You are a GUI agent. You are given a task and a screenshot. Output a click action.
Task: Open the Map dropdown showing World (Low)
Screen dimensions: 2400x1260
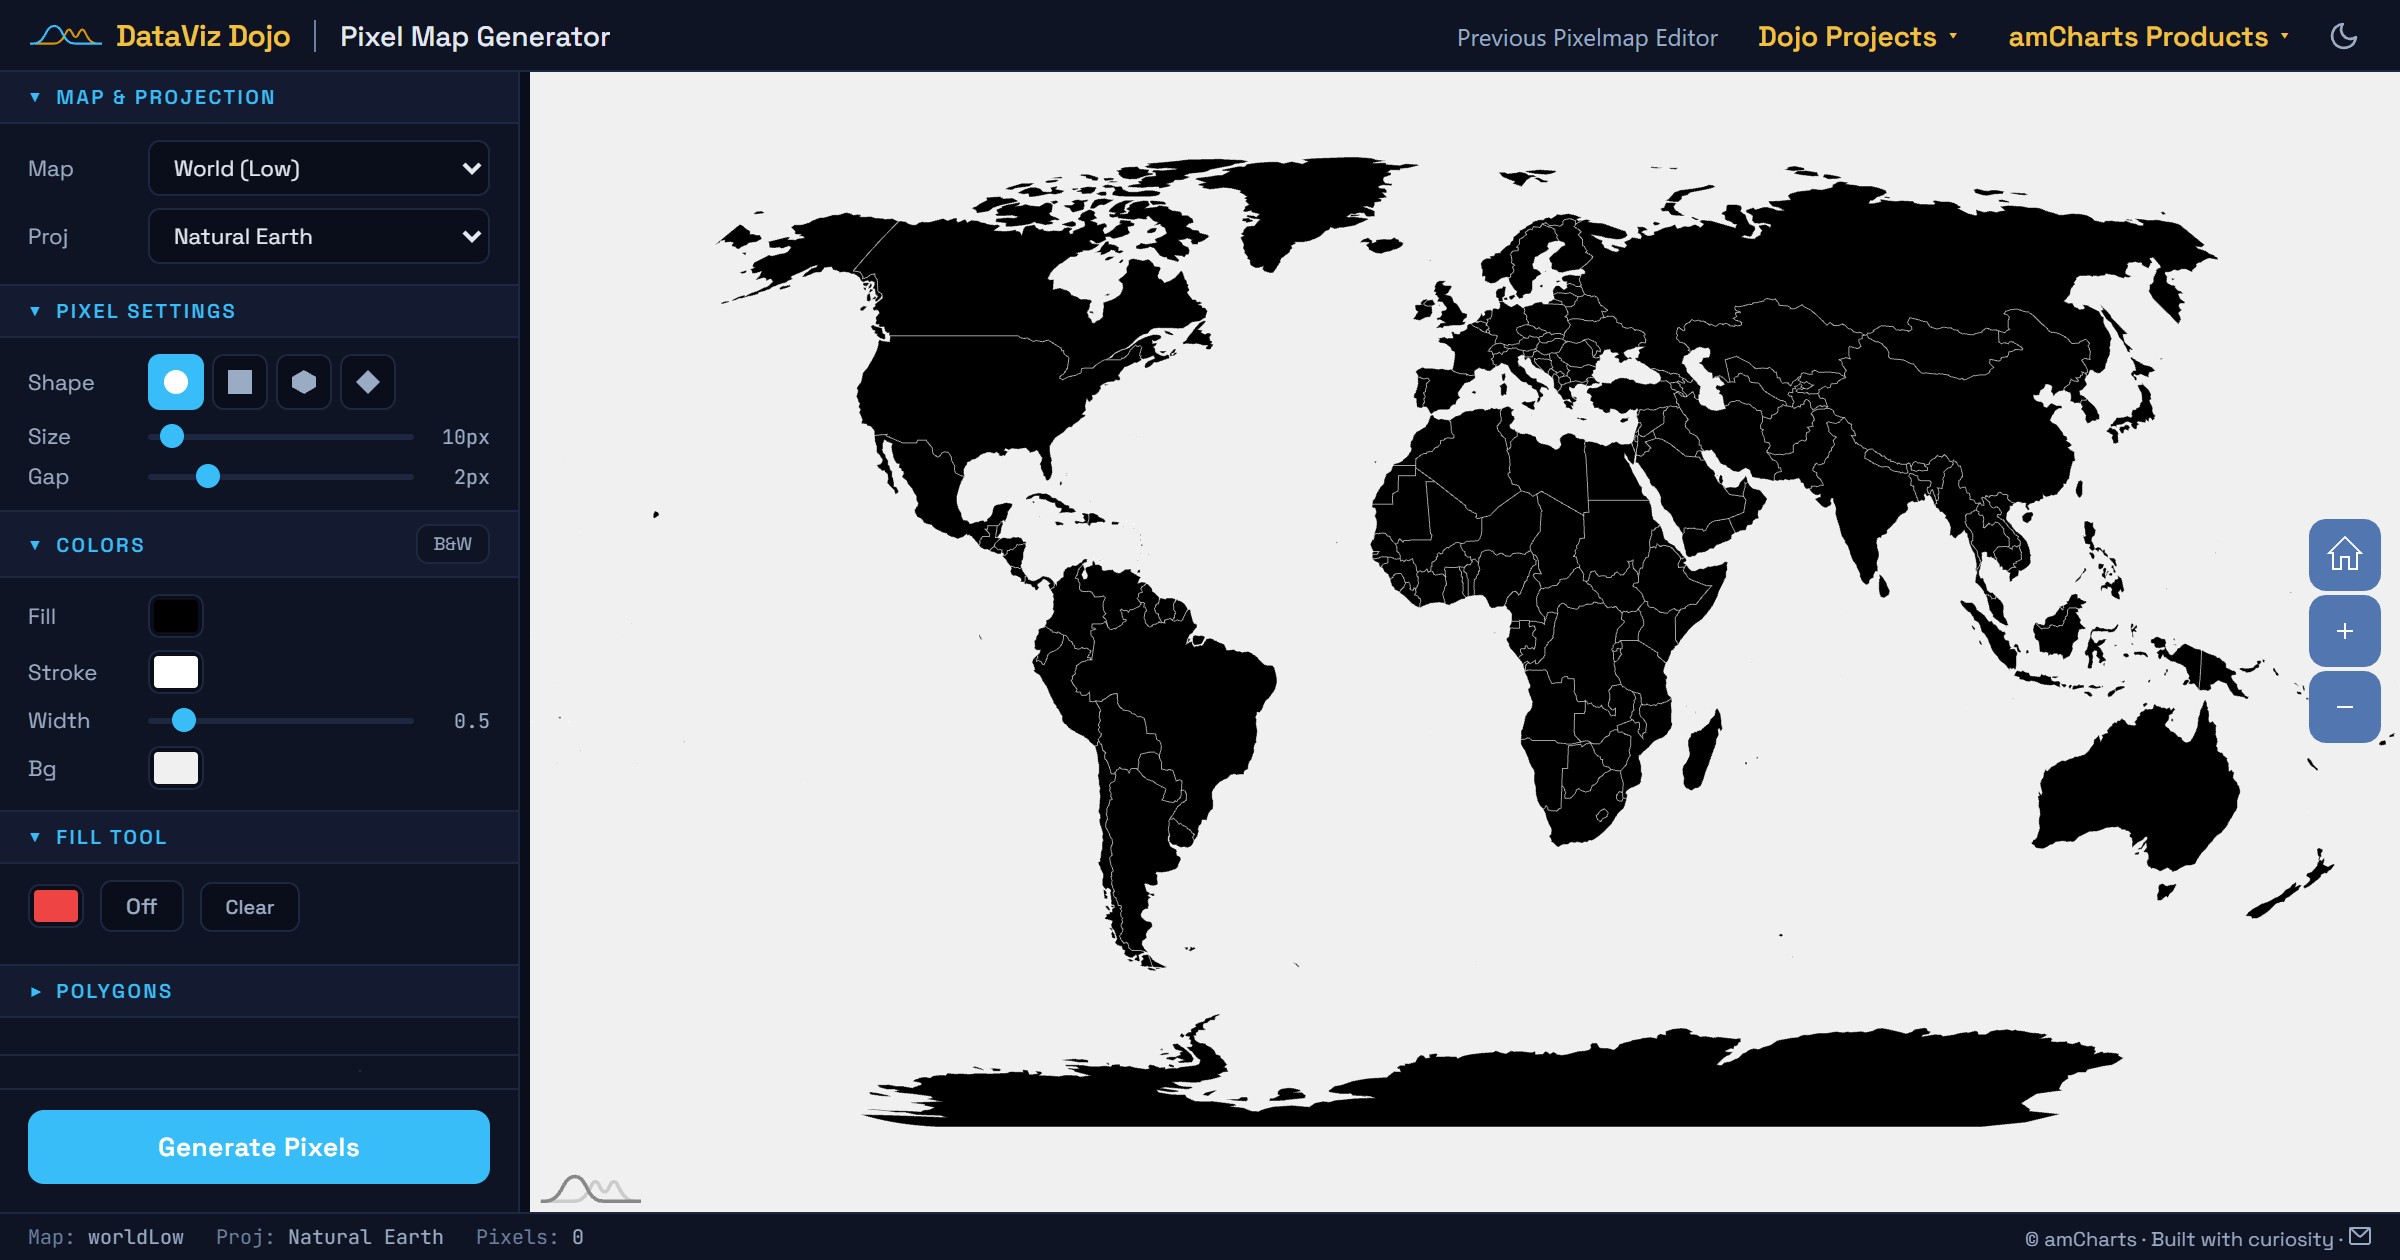click(318, 168)
